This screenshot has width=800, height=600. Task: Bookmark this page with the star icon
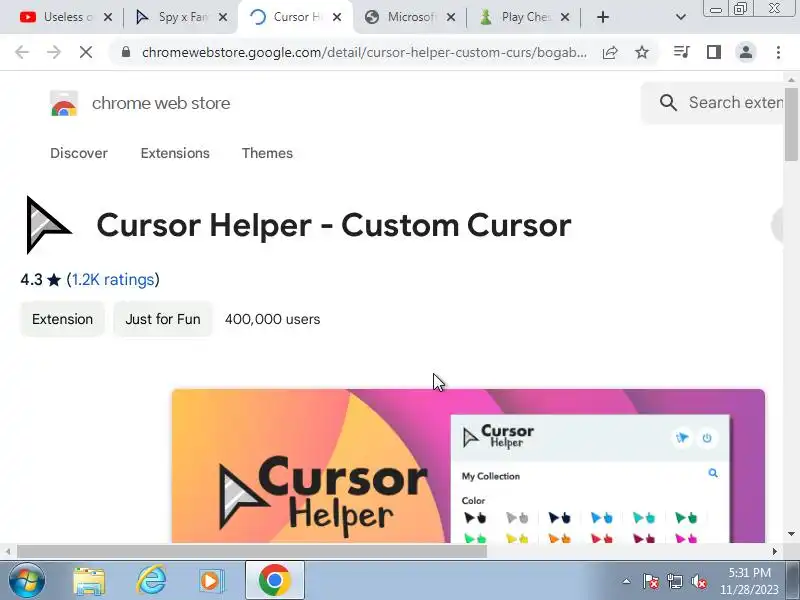642,52
